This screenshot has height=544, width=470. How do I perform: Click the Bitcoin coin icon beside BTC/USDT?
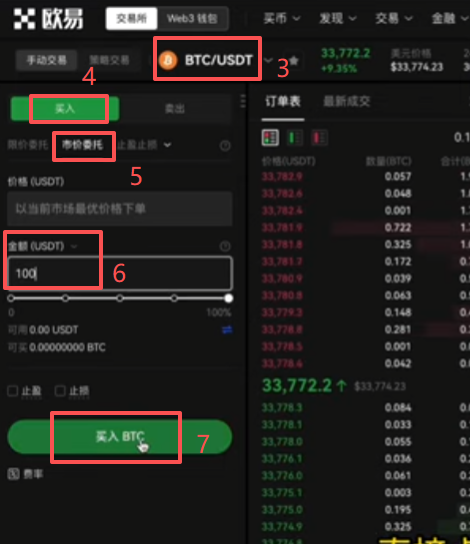point(168,60)
